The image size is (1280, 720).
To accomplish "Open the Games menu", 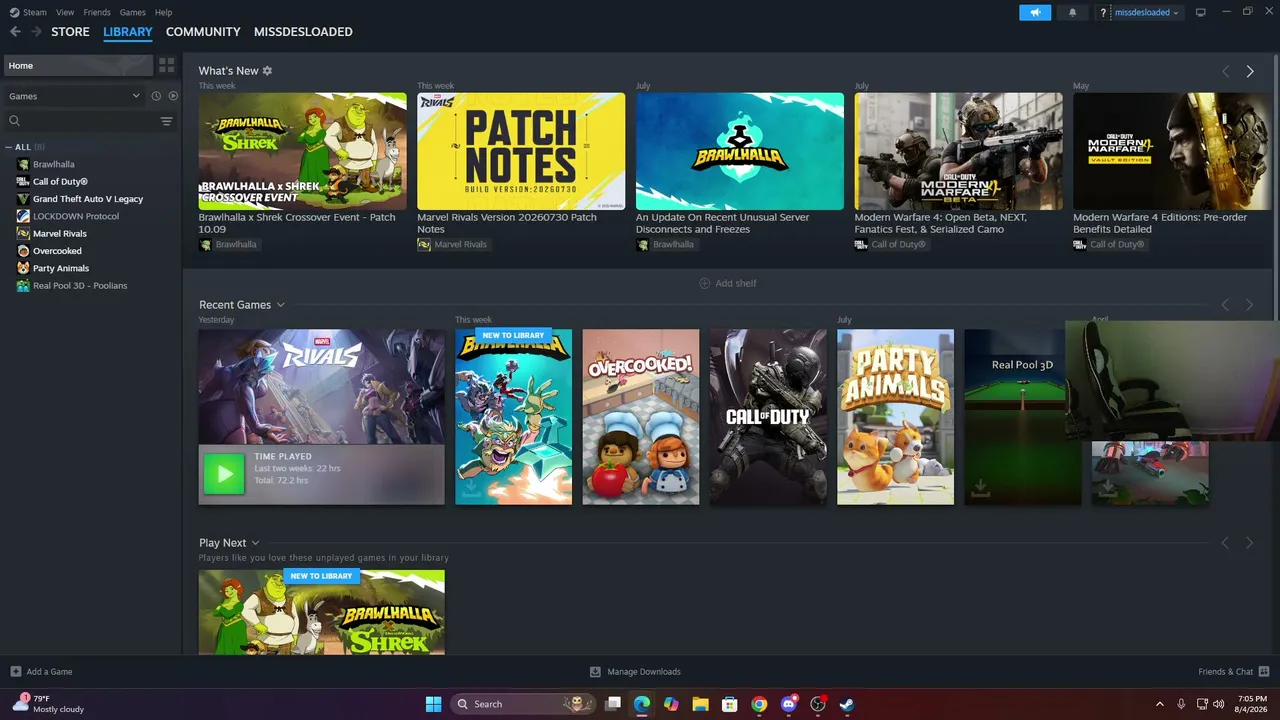I will (x=133, y=12).
